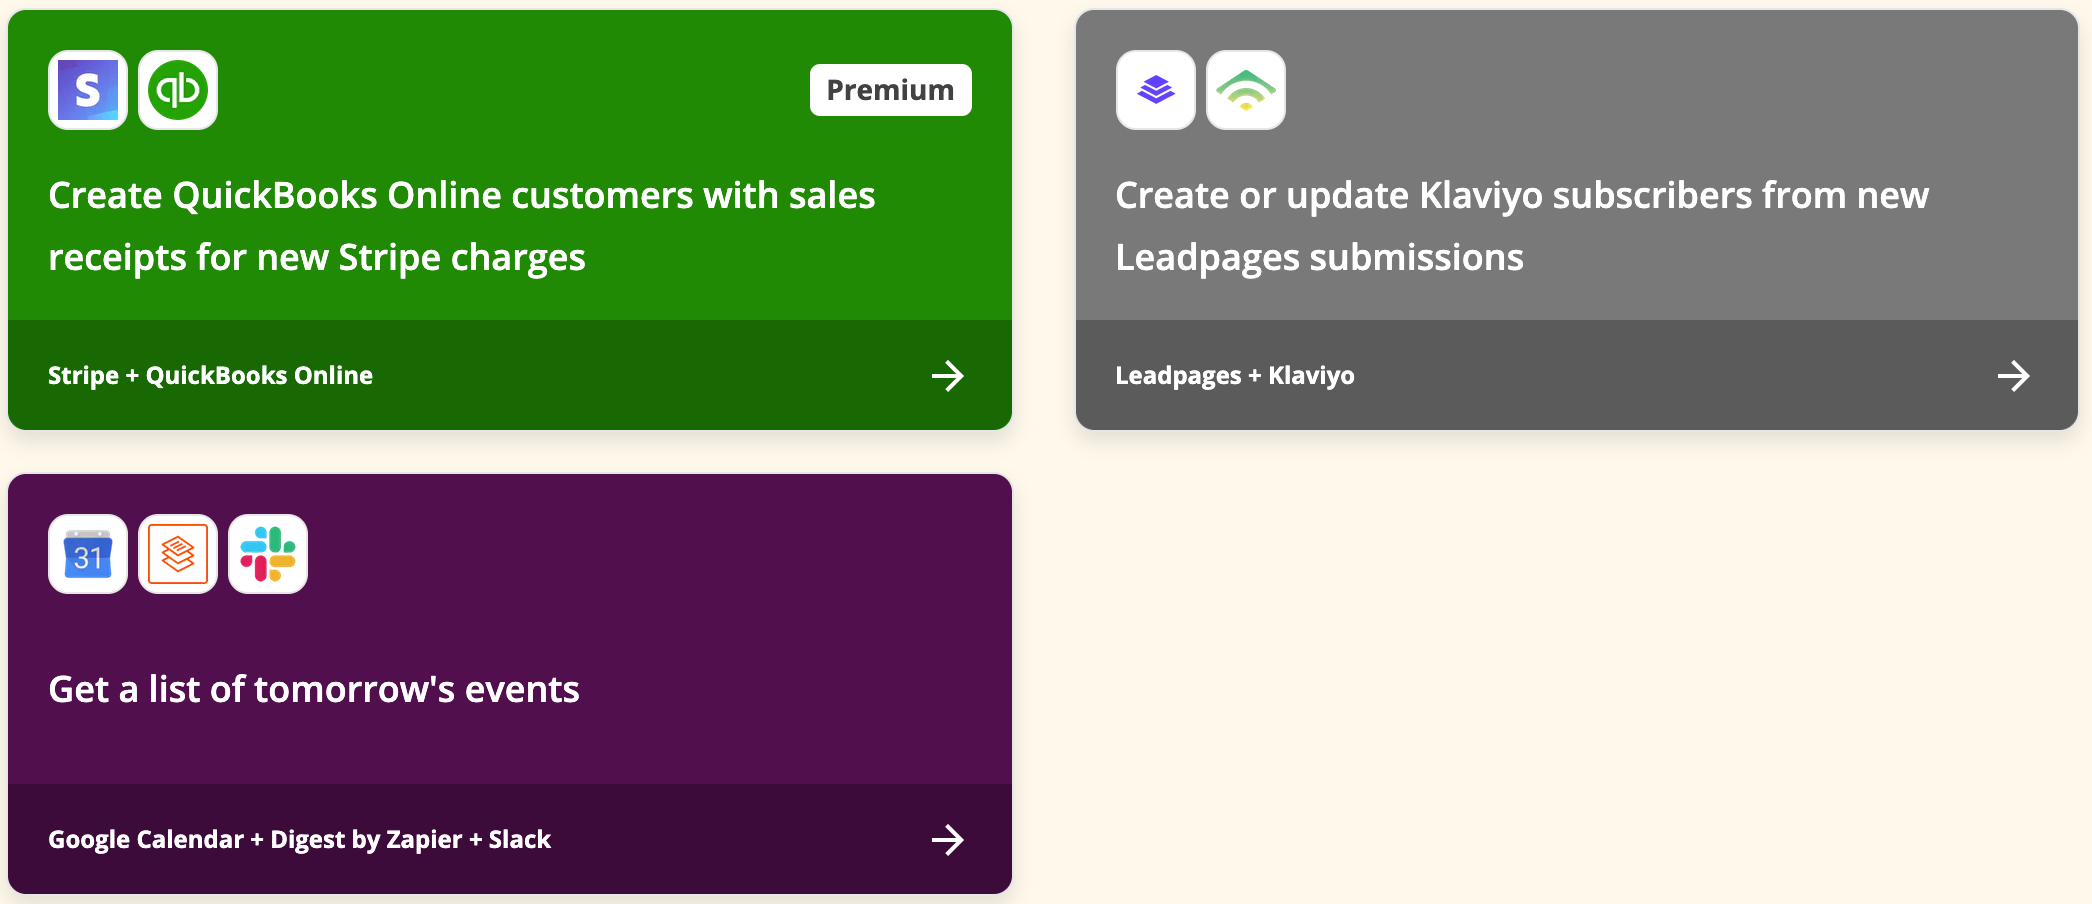Screen dimensions: 2092x904
Task: Click the Google Calendar app icon
Action: (x=88, y=554)
